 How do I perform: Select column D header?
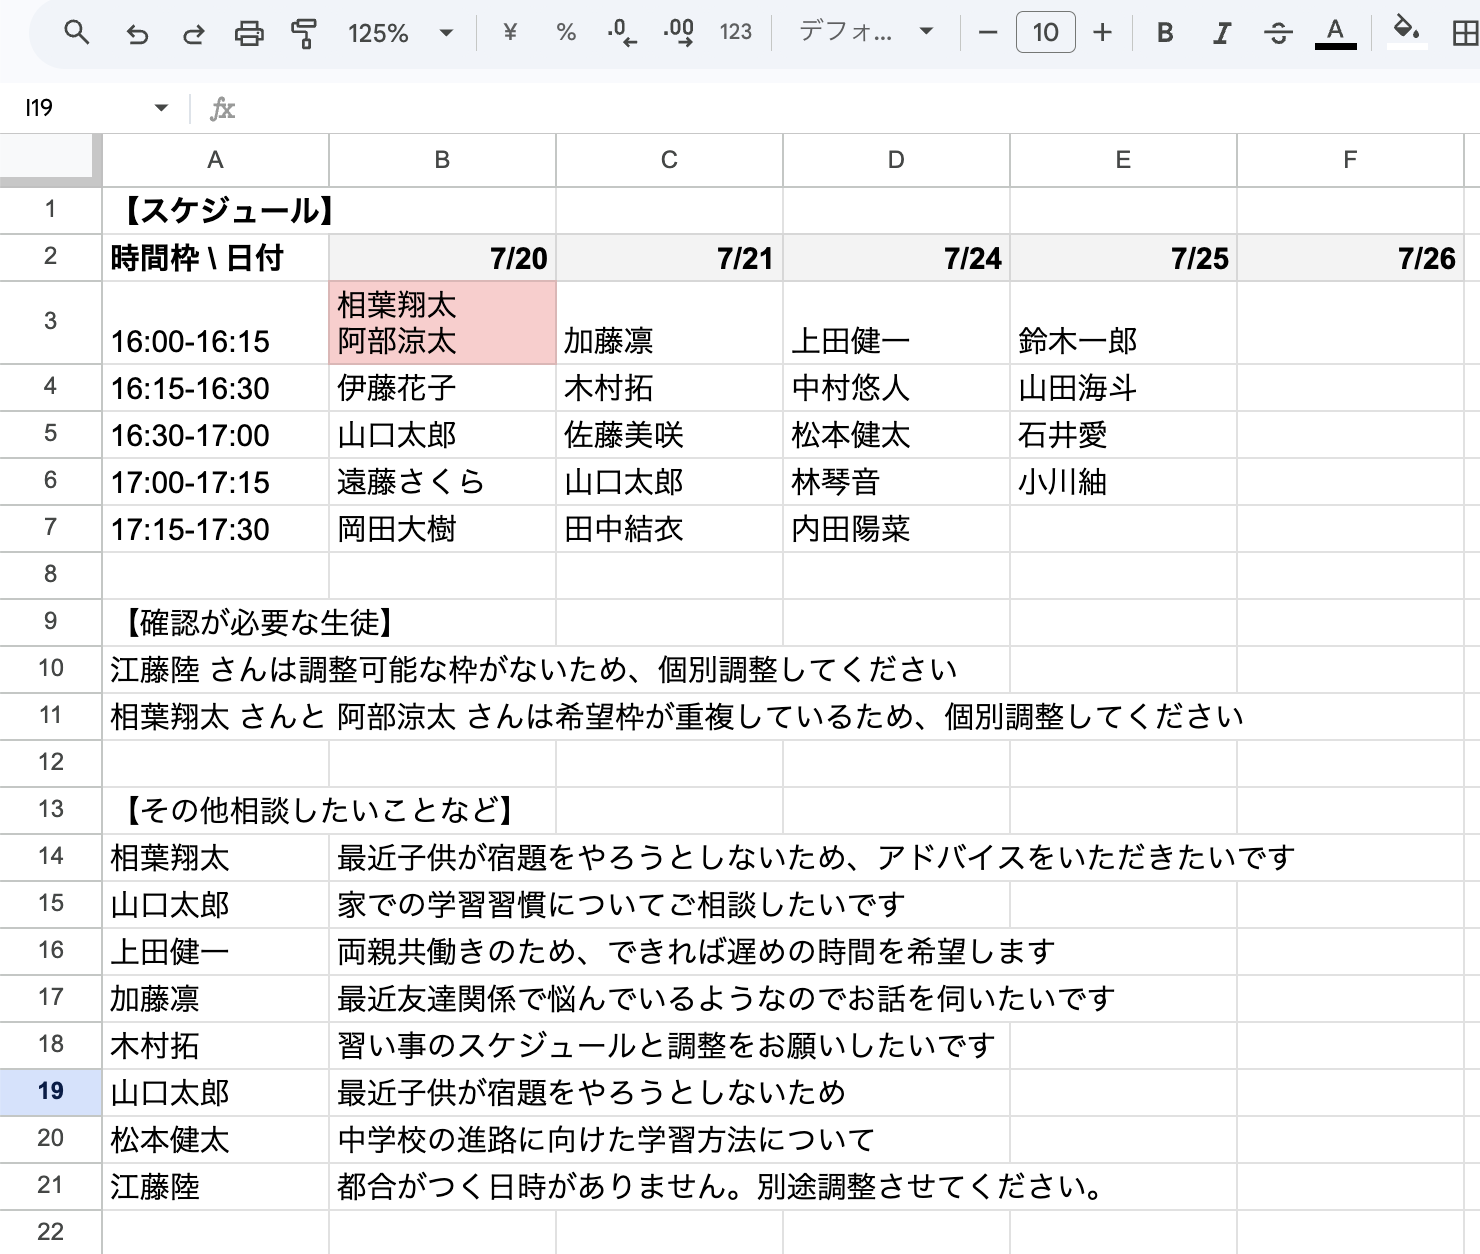click(896, 160)
